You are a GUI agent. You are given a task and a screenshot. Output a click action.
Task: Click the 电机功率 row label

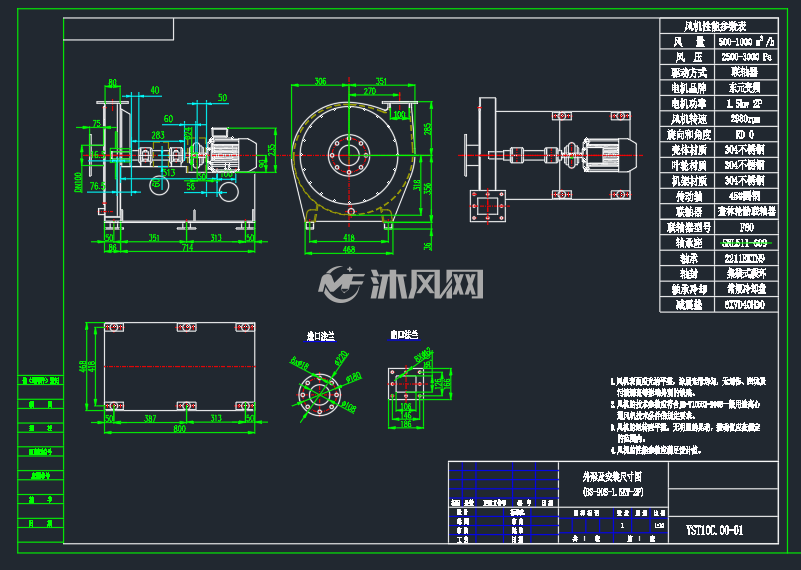[x=688, y=104]
